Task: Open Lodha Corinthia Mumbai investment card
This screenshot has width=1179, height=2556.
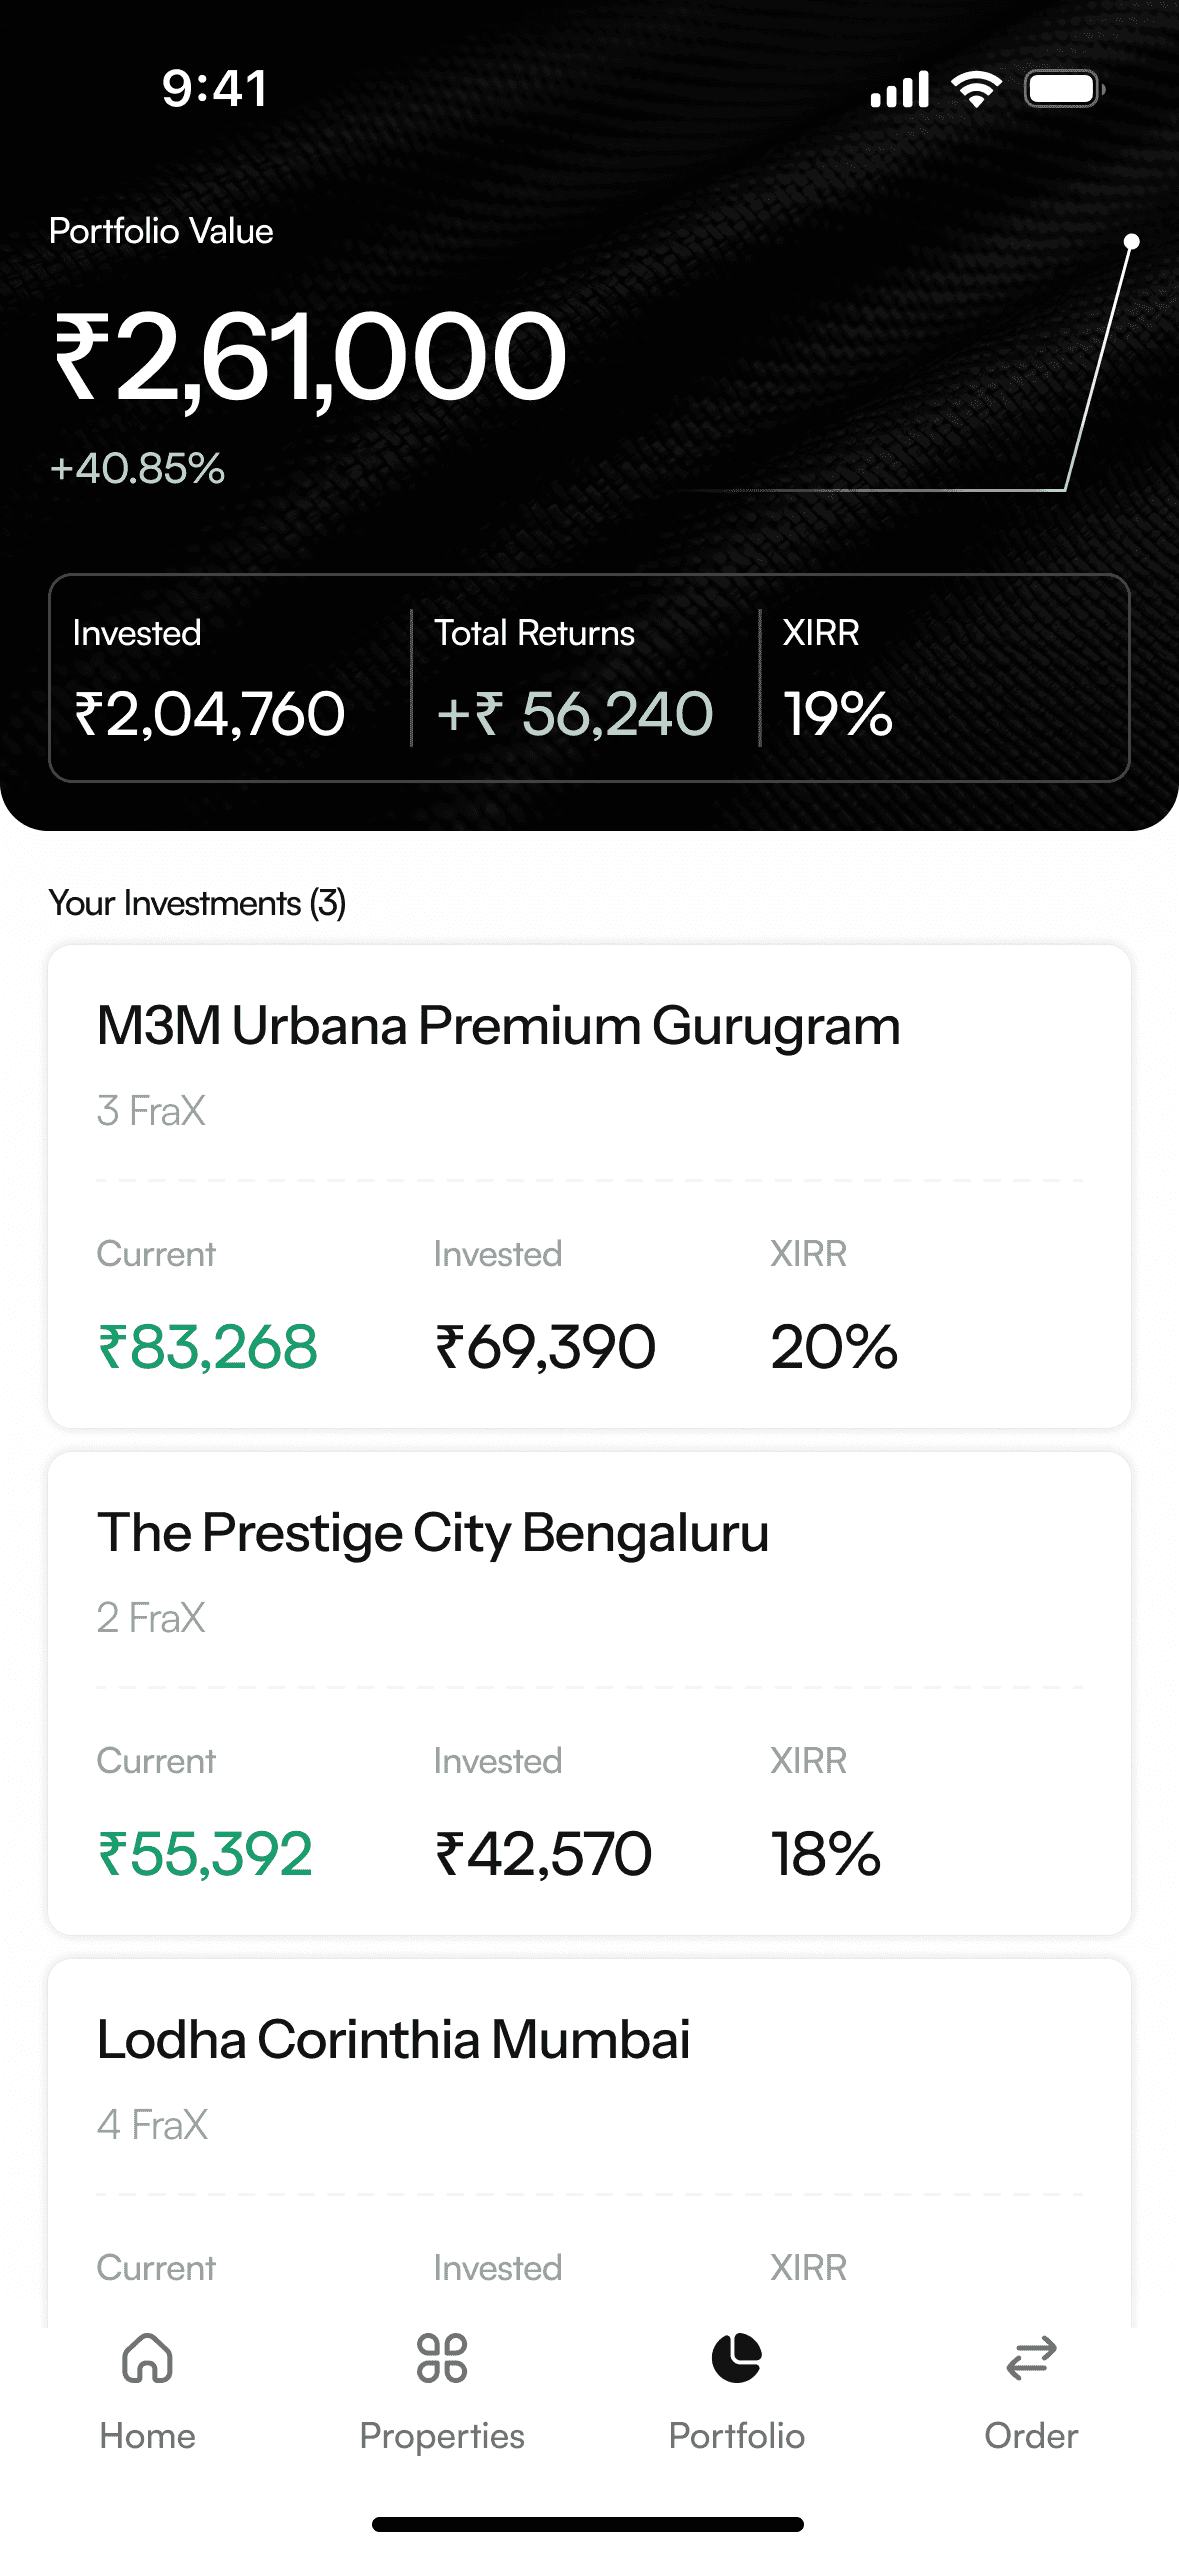Action: pyautogui.click(x=589, y=2142)
